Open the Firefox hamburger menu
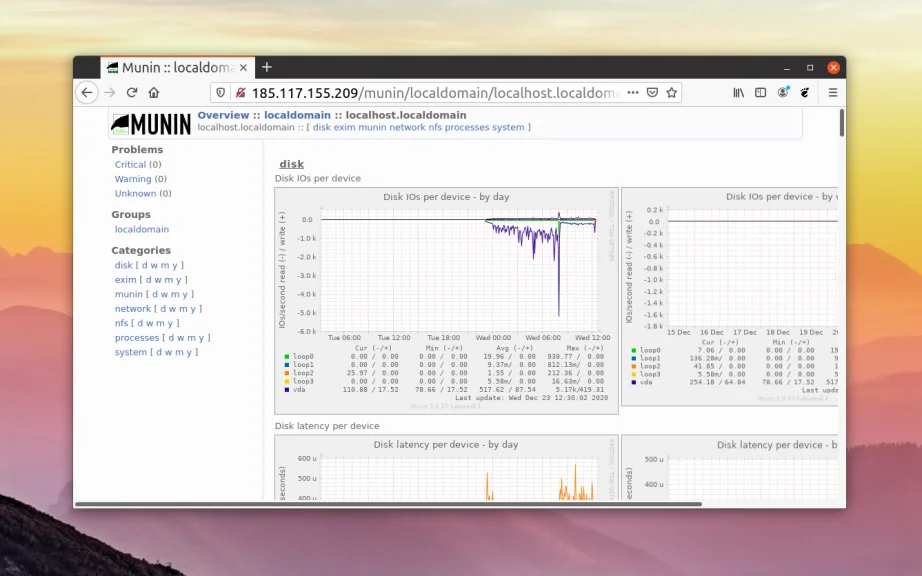Image resolution: width=922 pixels, height=576 pixels. click(833, 91)
